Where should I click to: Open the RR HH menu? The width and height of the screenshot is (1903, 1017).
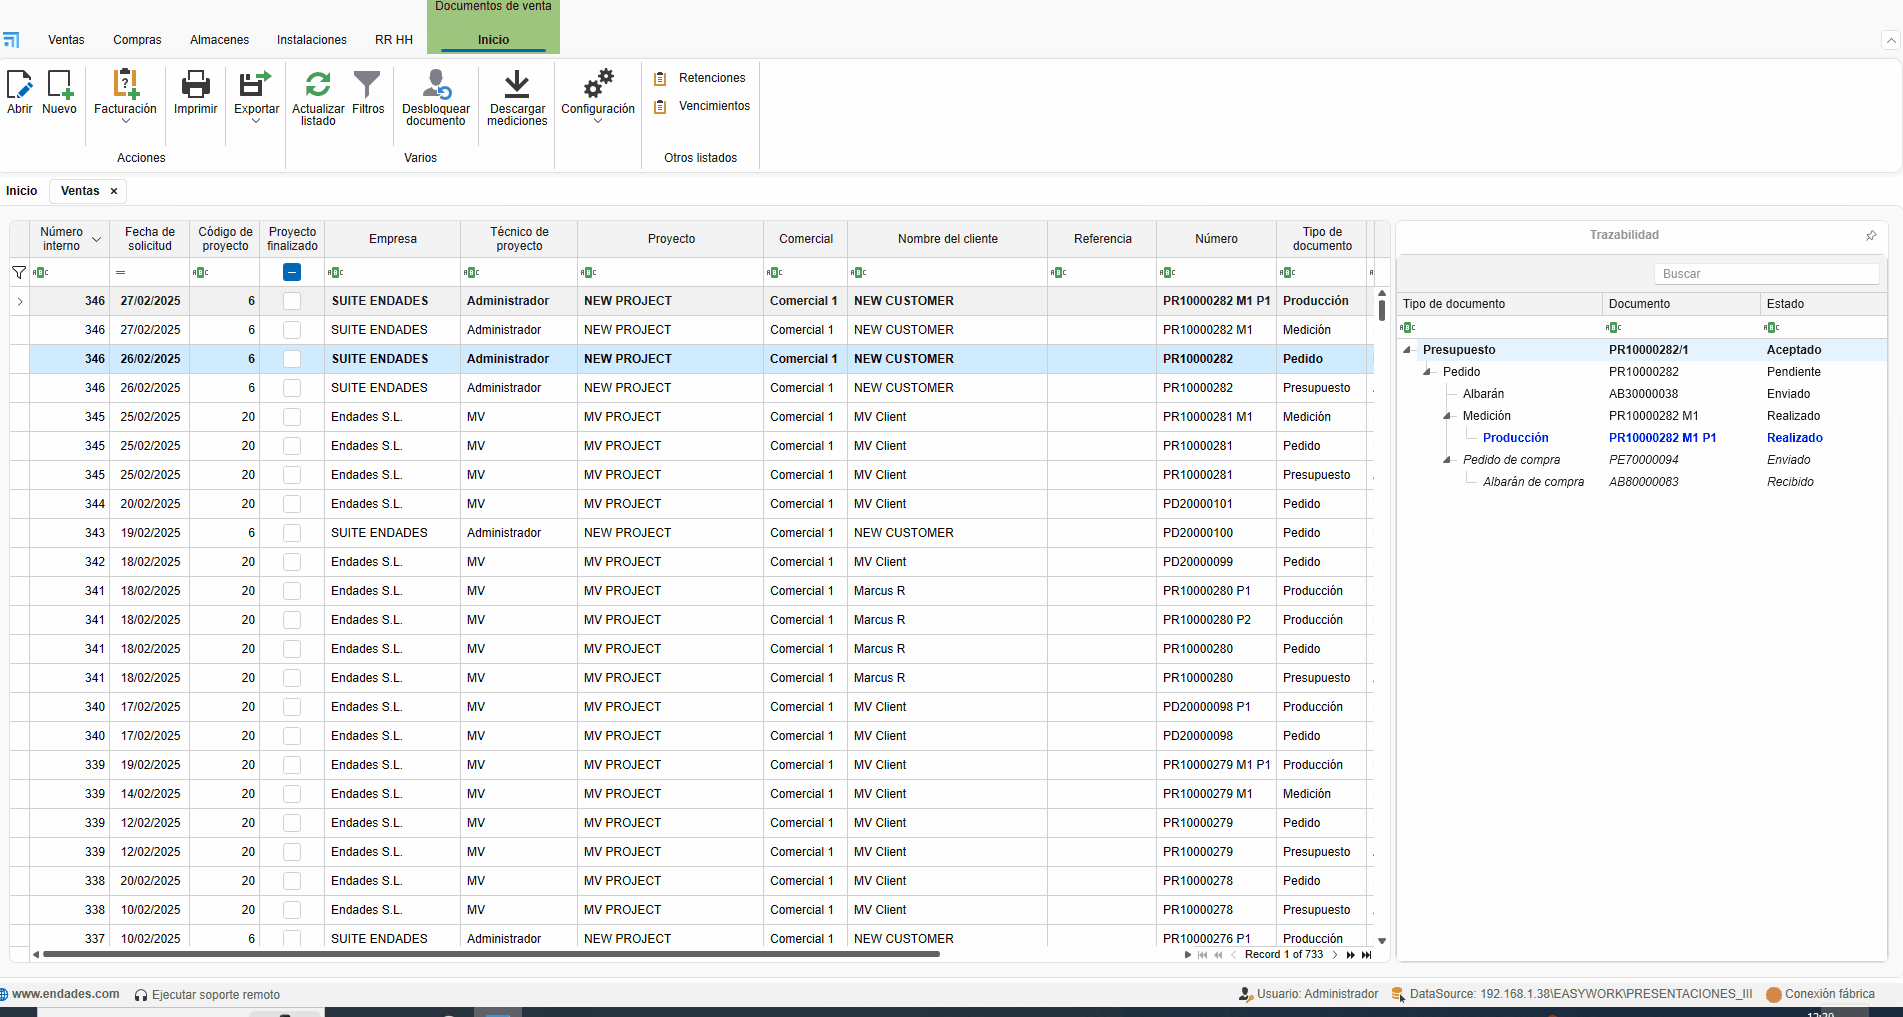tap(394, 40)
